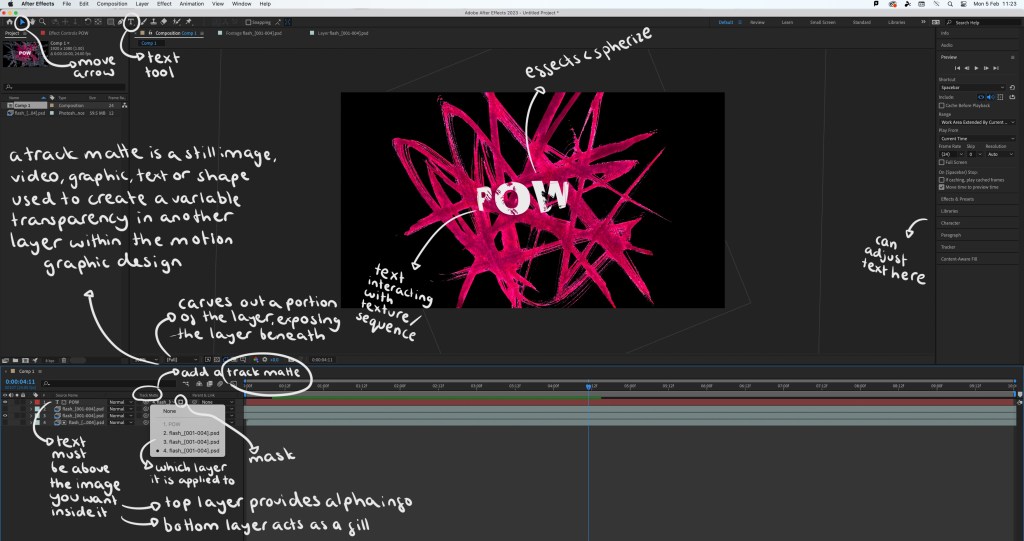Select the Eraser tool
Viewport: 1024px width, 541px height.
(x=165, y=21)
